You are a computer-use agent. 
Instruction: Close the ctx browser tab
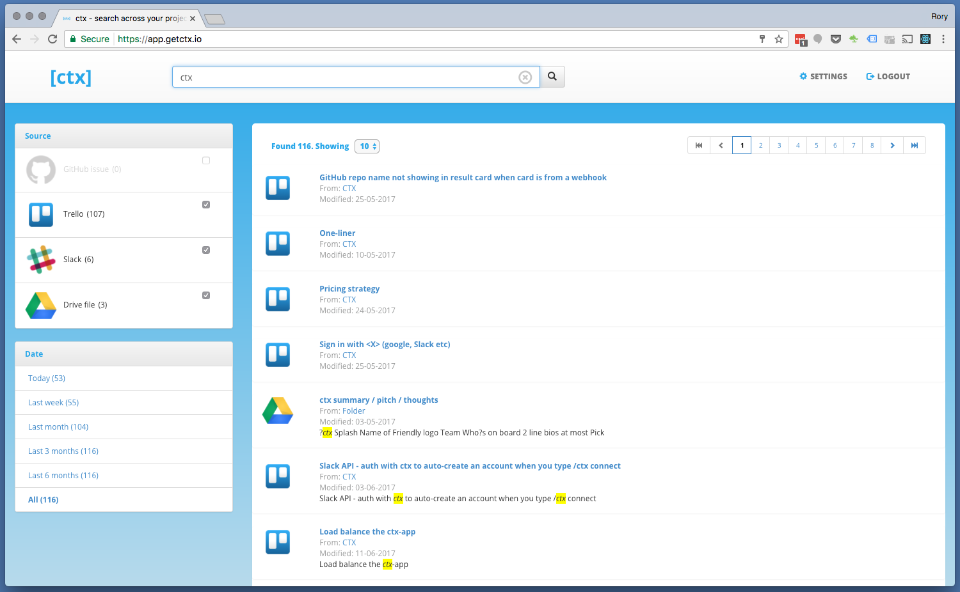point(192,18)
